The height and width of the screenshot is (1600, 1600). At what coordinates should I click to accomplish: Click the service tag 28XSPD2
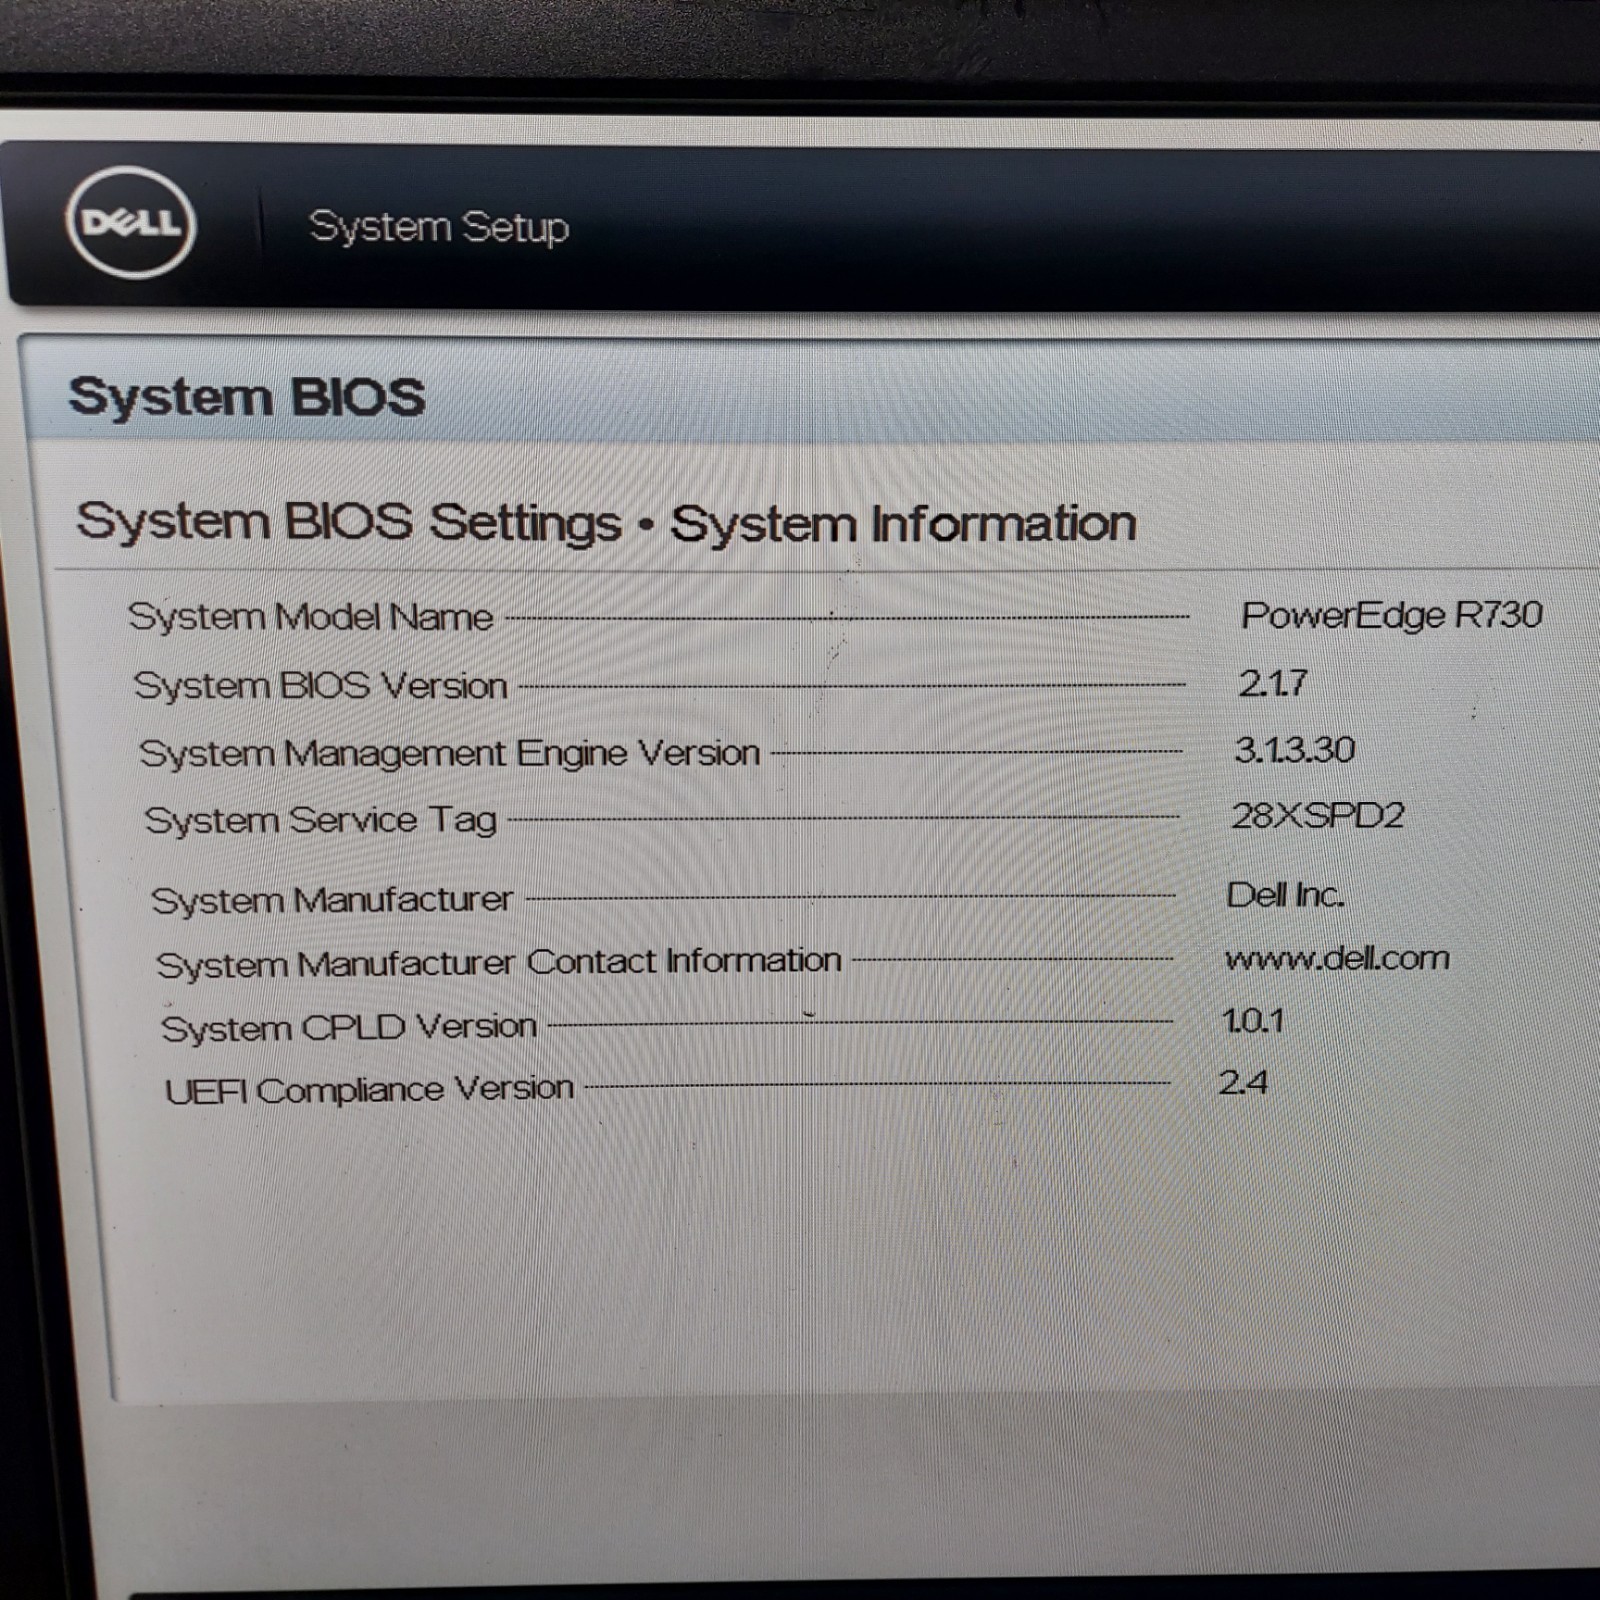click(1318, 816)
